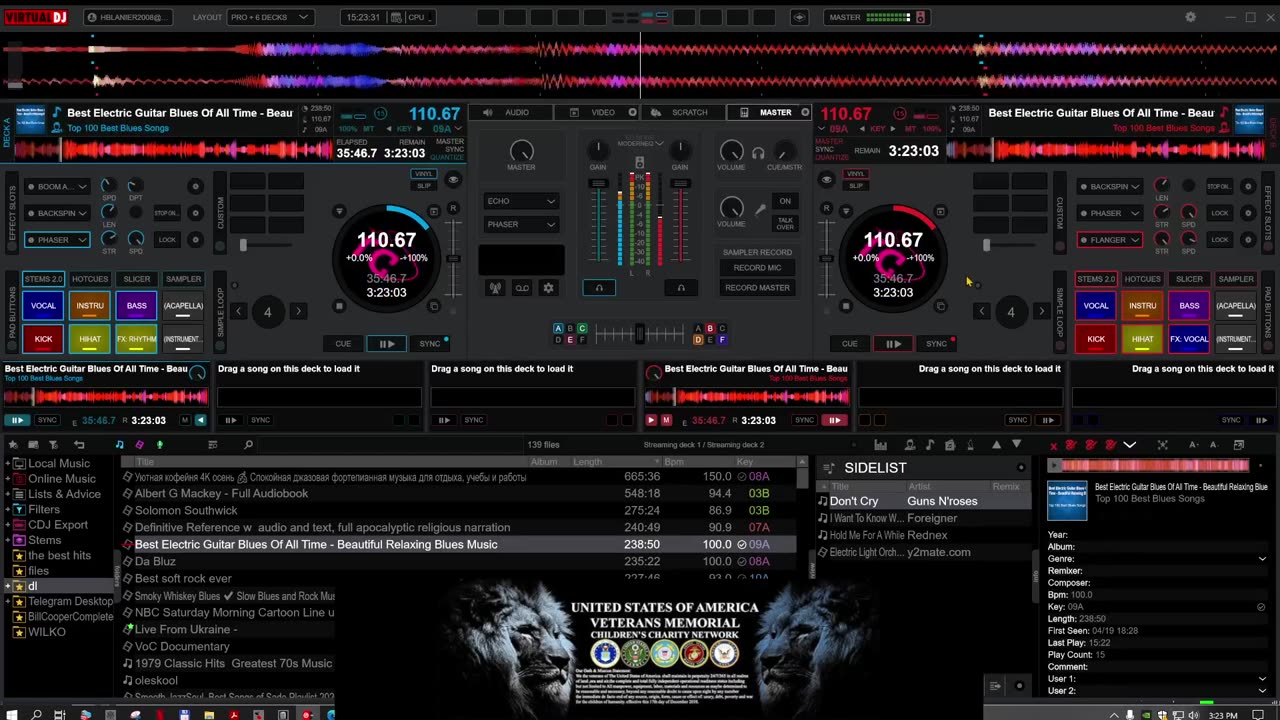Click the BOOM effect settings gear on the left deck
Screen dimensions: 1280x720
pyautogui.click(x=195, y=186)
